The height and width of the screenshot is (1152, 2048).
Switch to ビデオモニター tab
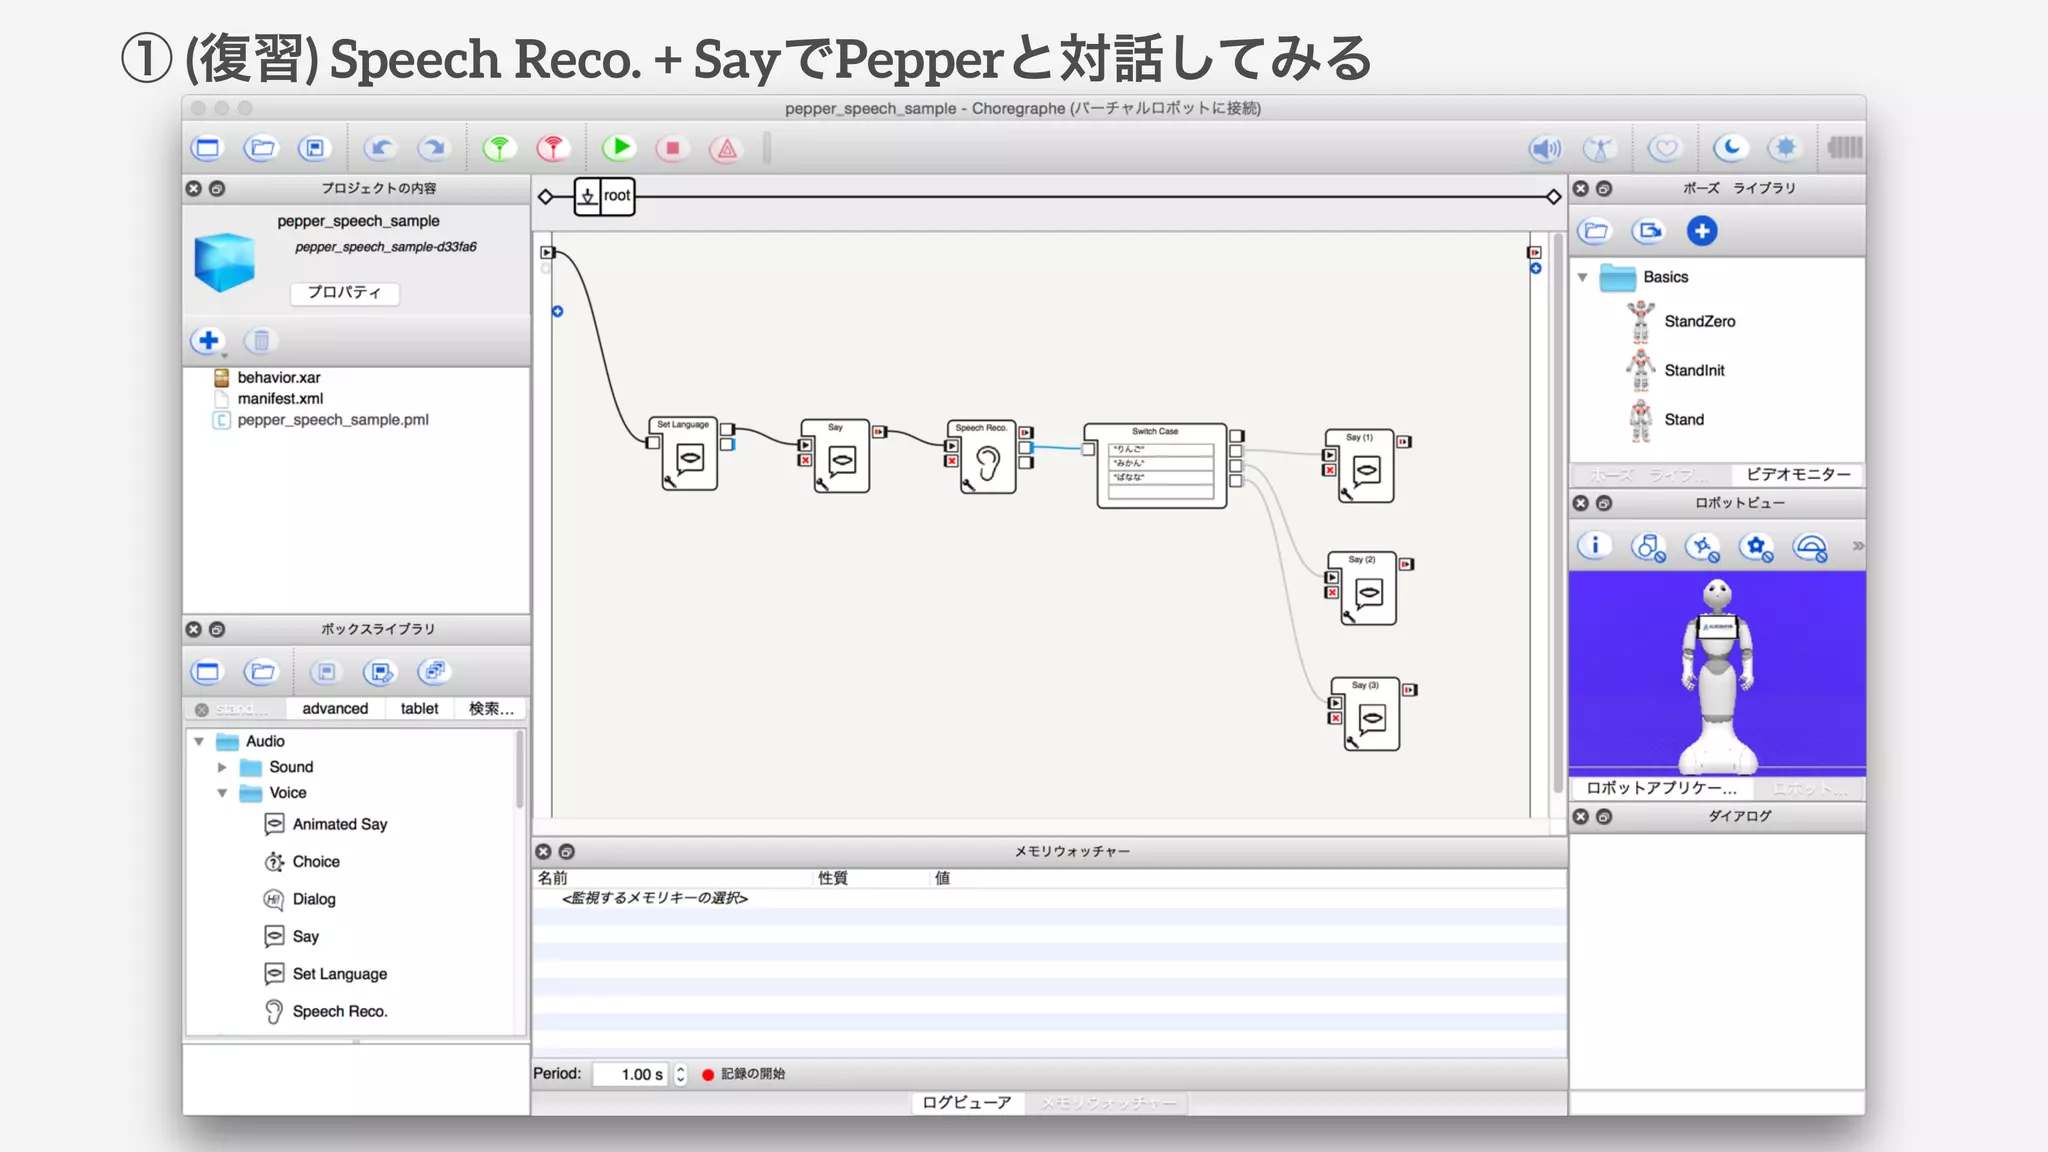pos(1798,474)
